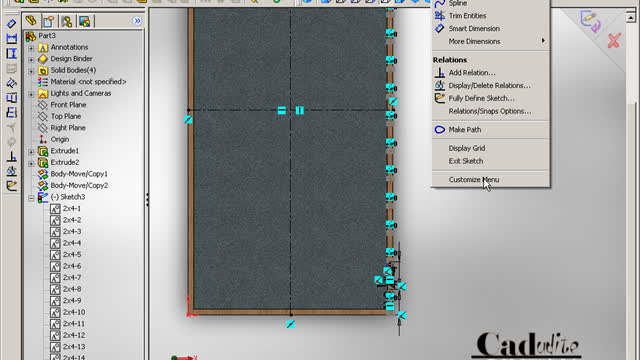This screenshot has height=360, width=640.
Task: Click the horizontal relation marker on the centerline
Action: point(282,110)
